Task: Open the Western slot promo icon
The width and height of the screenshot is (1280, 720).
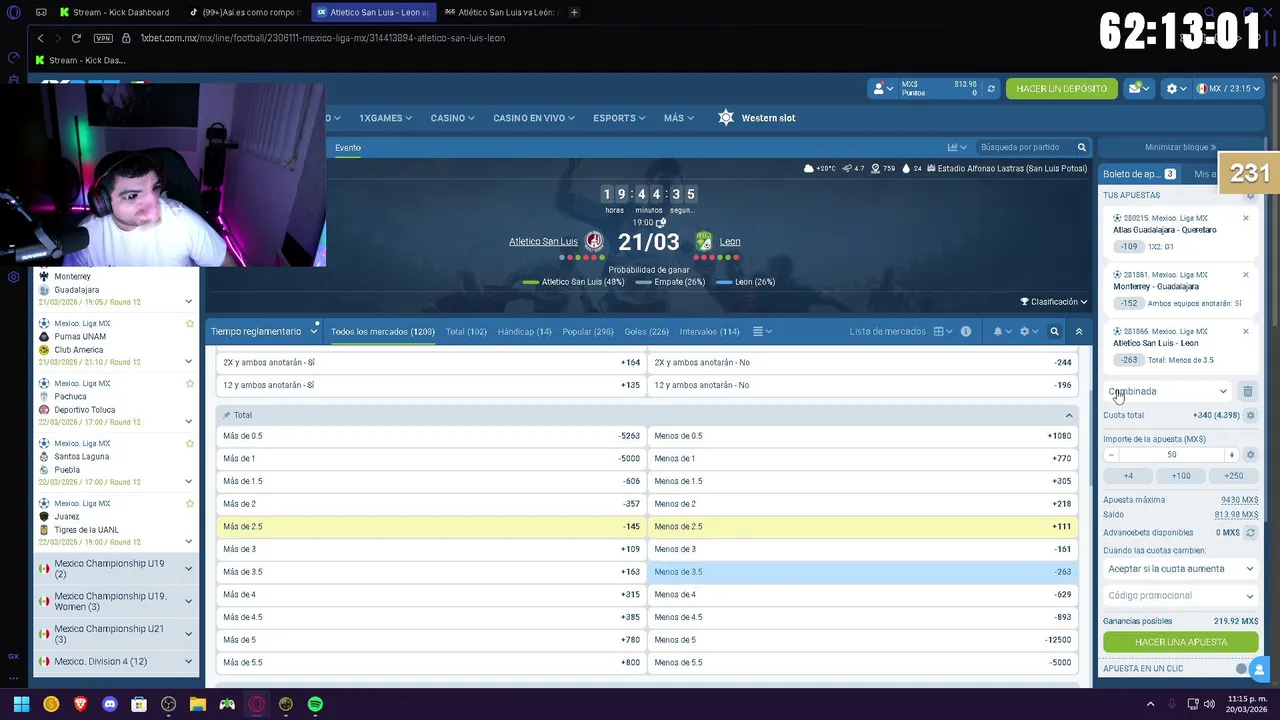Action: (x=726, y=118)
